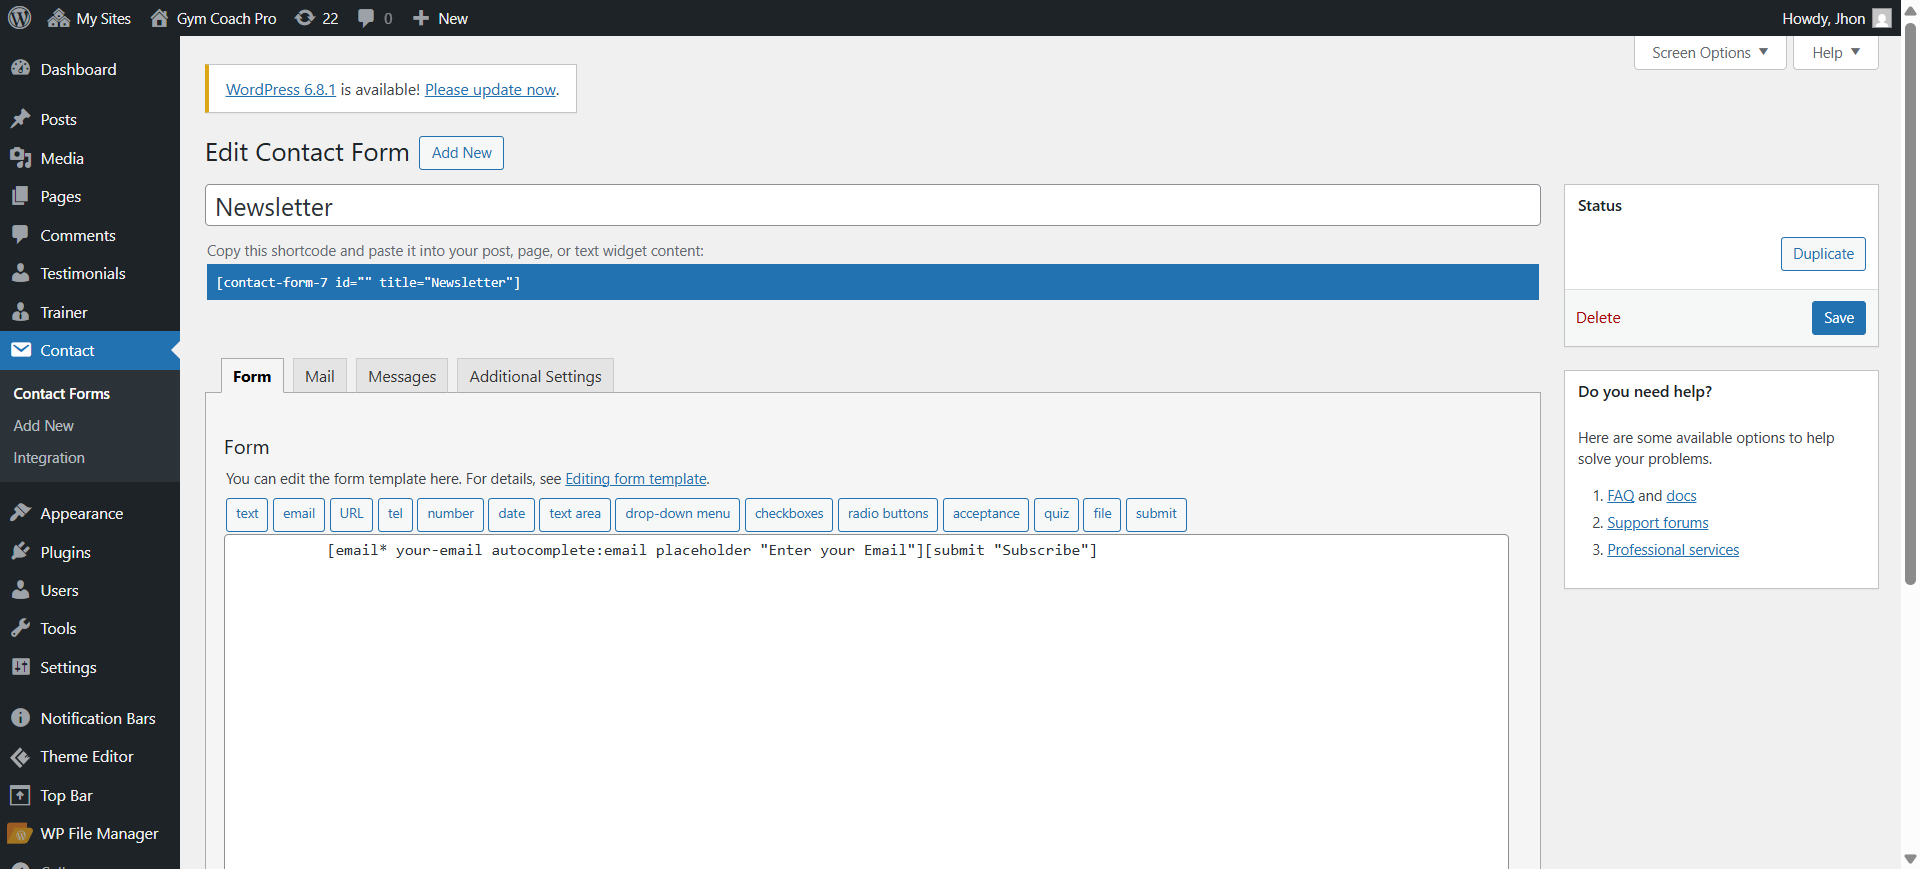The height and width of the screenshot is (869, 1920).
Task: Click the WP File Manager folder icon
Action: [x=20, y=833]
